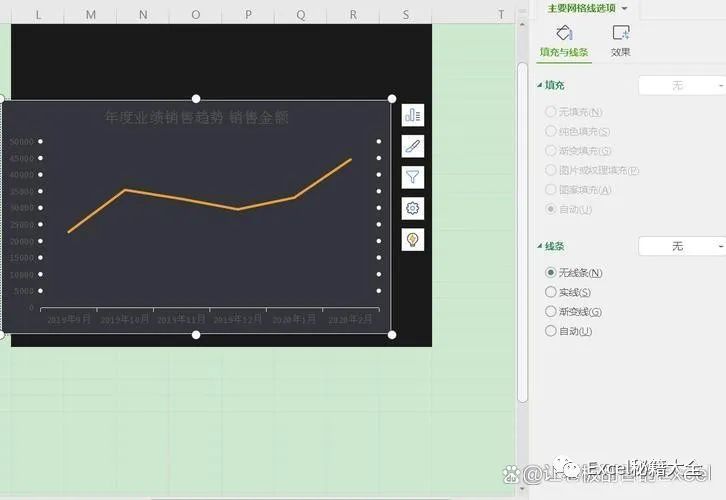This screenshot has width=726, height=500.
Task: Switch to the 填充与线条 tab
Action: 564,52
